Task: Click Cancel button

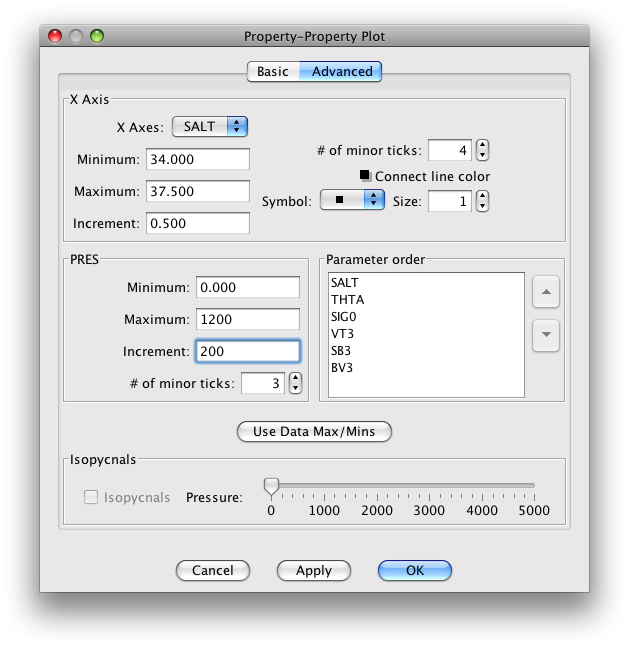Action: tap(213, 570)
